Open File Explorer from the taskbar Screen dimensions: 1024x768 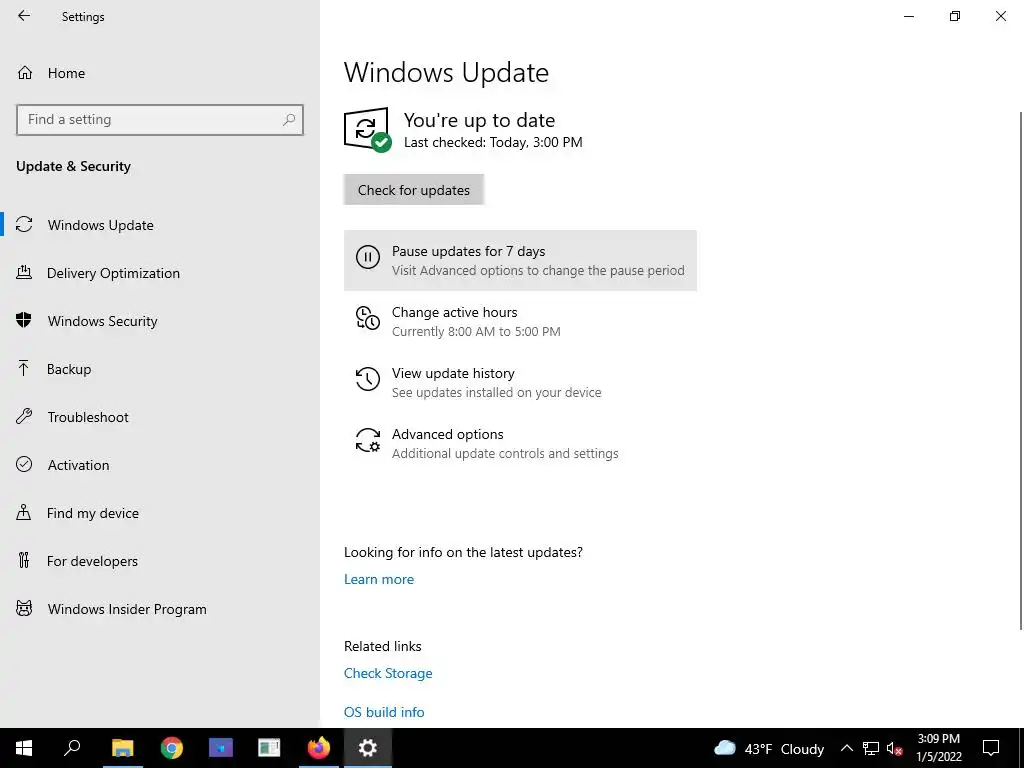point(122,748)
